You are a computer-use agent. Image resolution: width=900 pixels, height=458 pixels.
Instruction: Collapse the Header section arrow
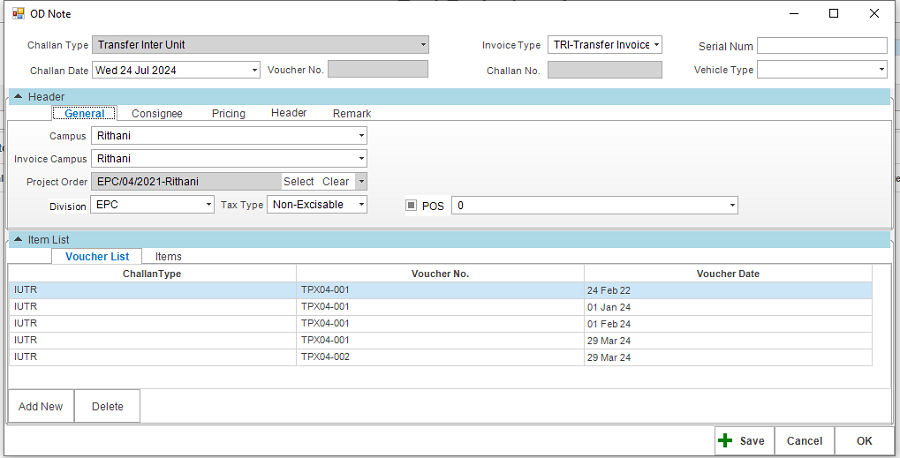(18, 97)
